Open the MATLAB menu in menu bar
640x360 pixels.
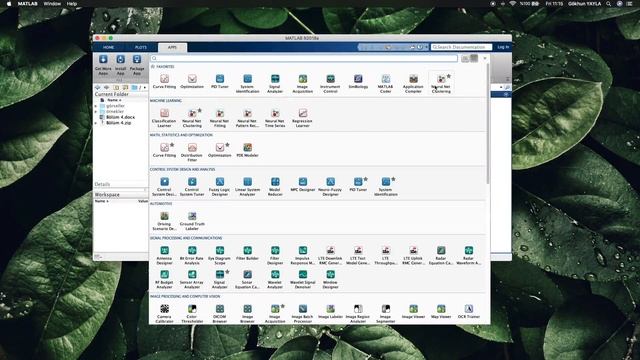pos(27,4)
